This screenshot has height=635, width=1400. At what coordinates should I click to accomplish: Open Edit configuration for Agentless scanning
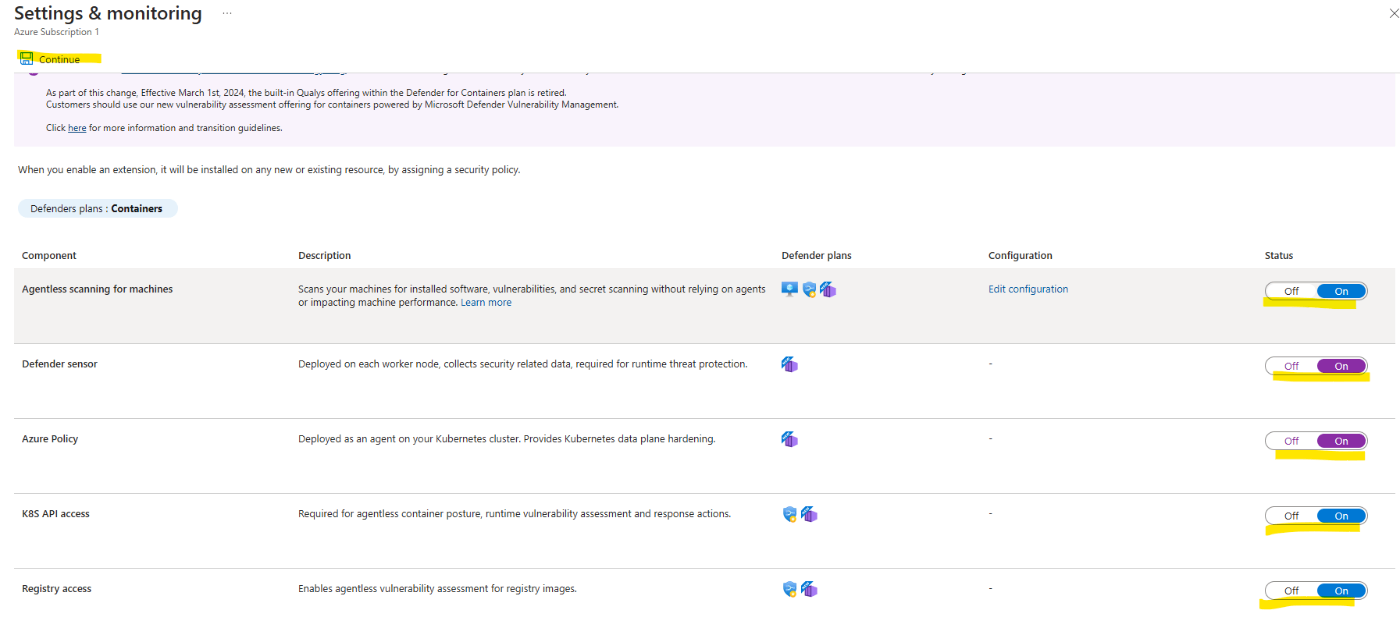(x=1028, y=289)
